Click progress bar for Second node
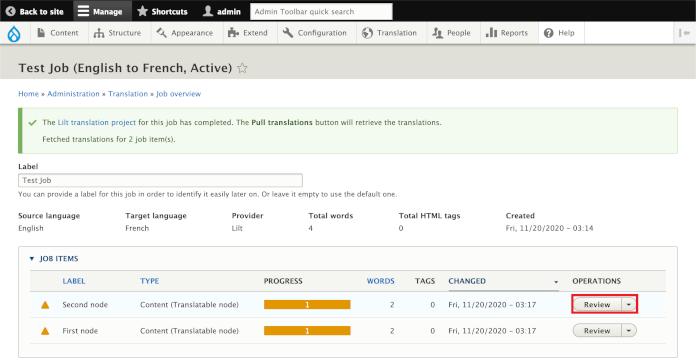 click(x=307, y=305)
